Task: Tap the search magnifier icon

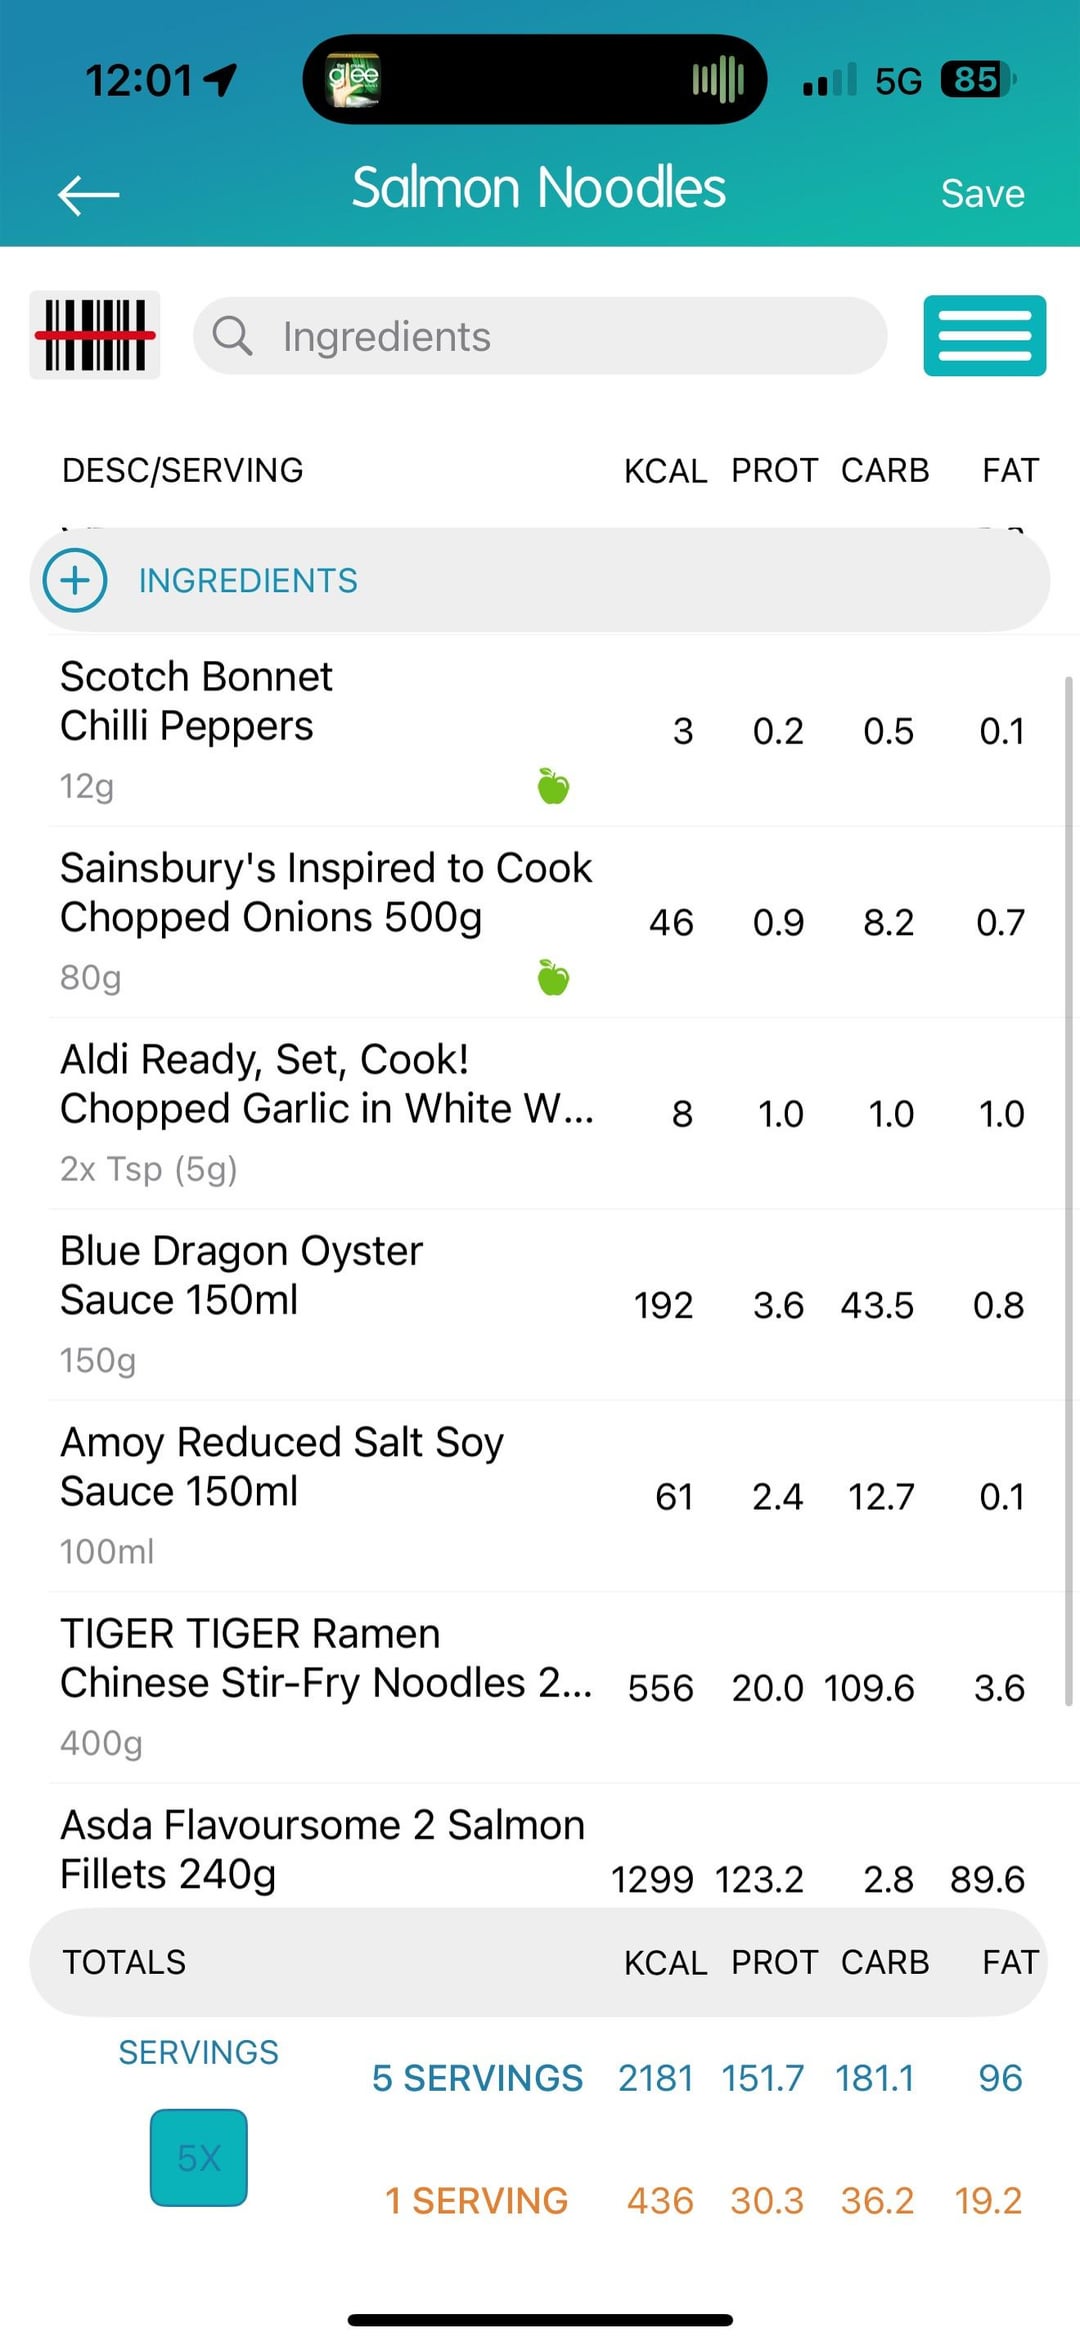Action: pos(232,336)
